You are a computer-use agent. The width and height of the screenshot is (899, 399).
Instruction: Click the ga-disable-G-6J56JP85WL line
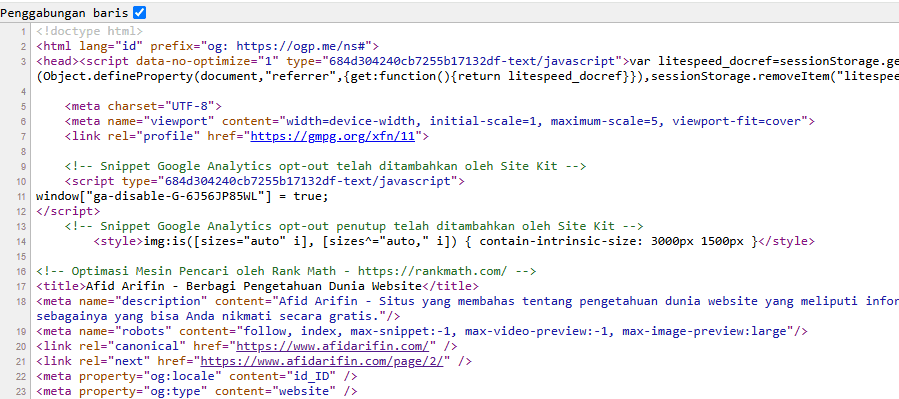coord(182,196)
